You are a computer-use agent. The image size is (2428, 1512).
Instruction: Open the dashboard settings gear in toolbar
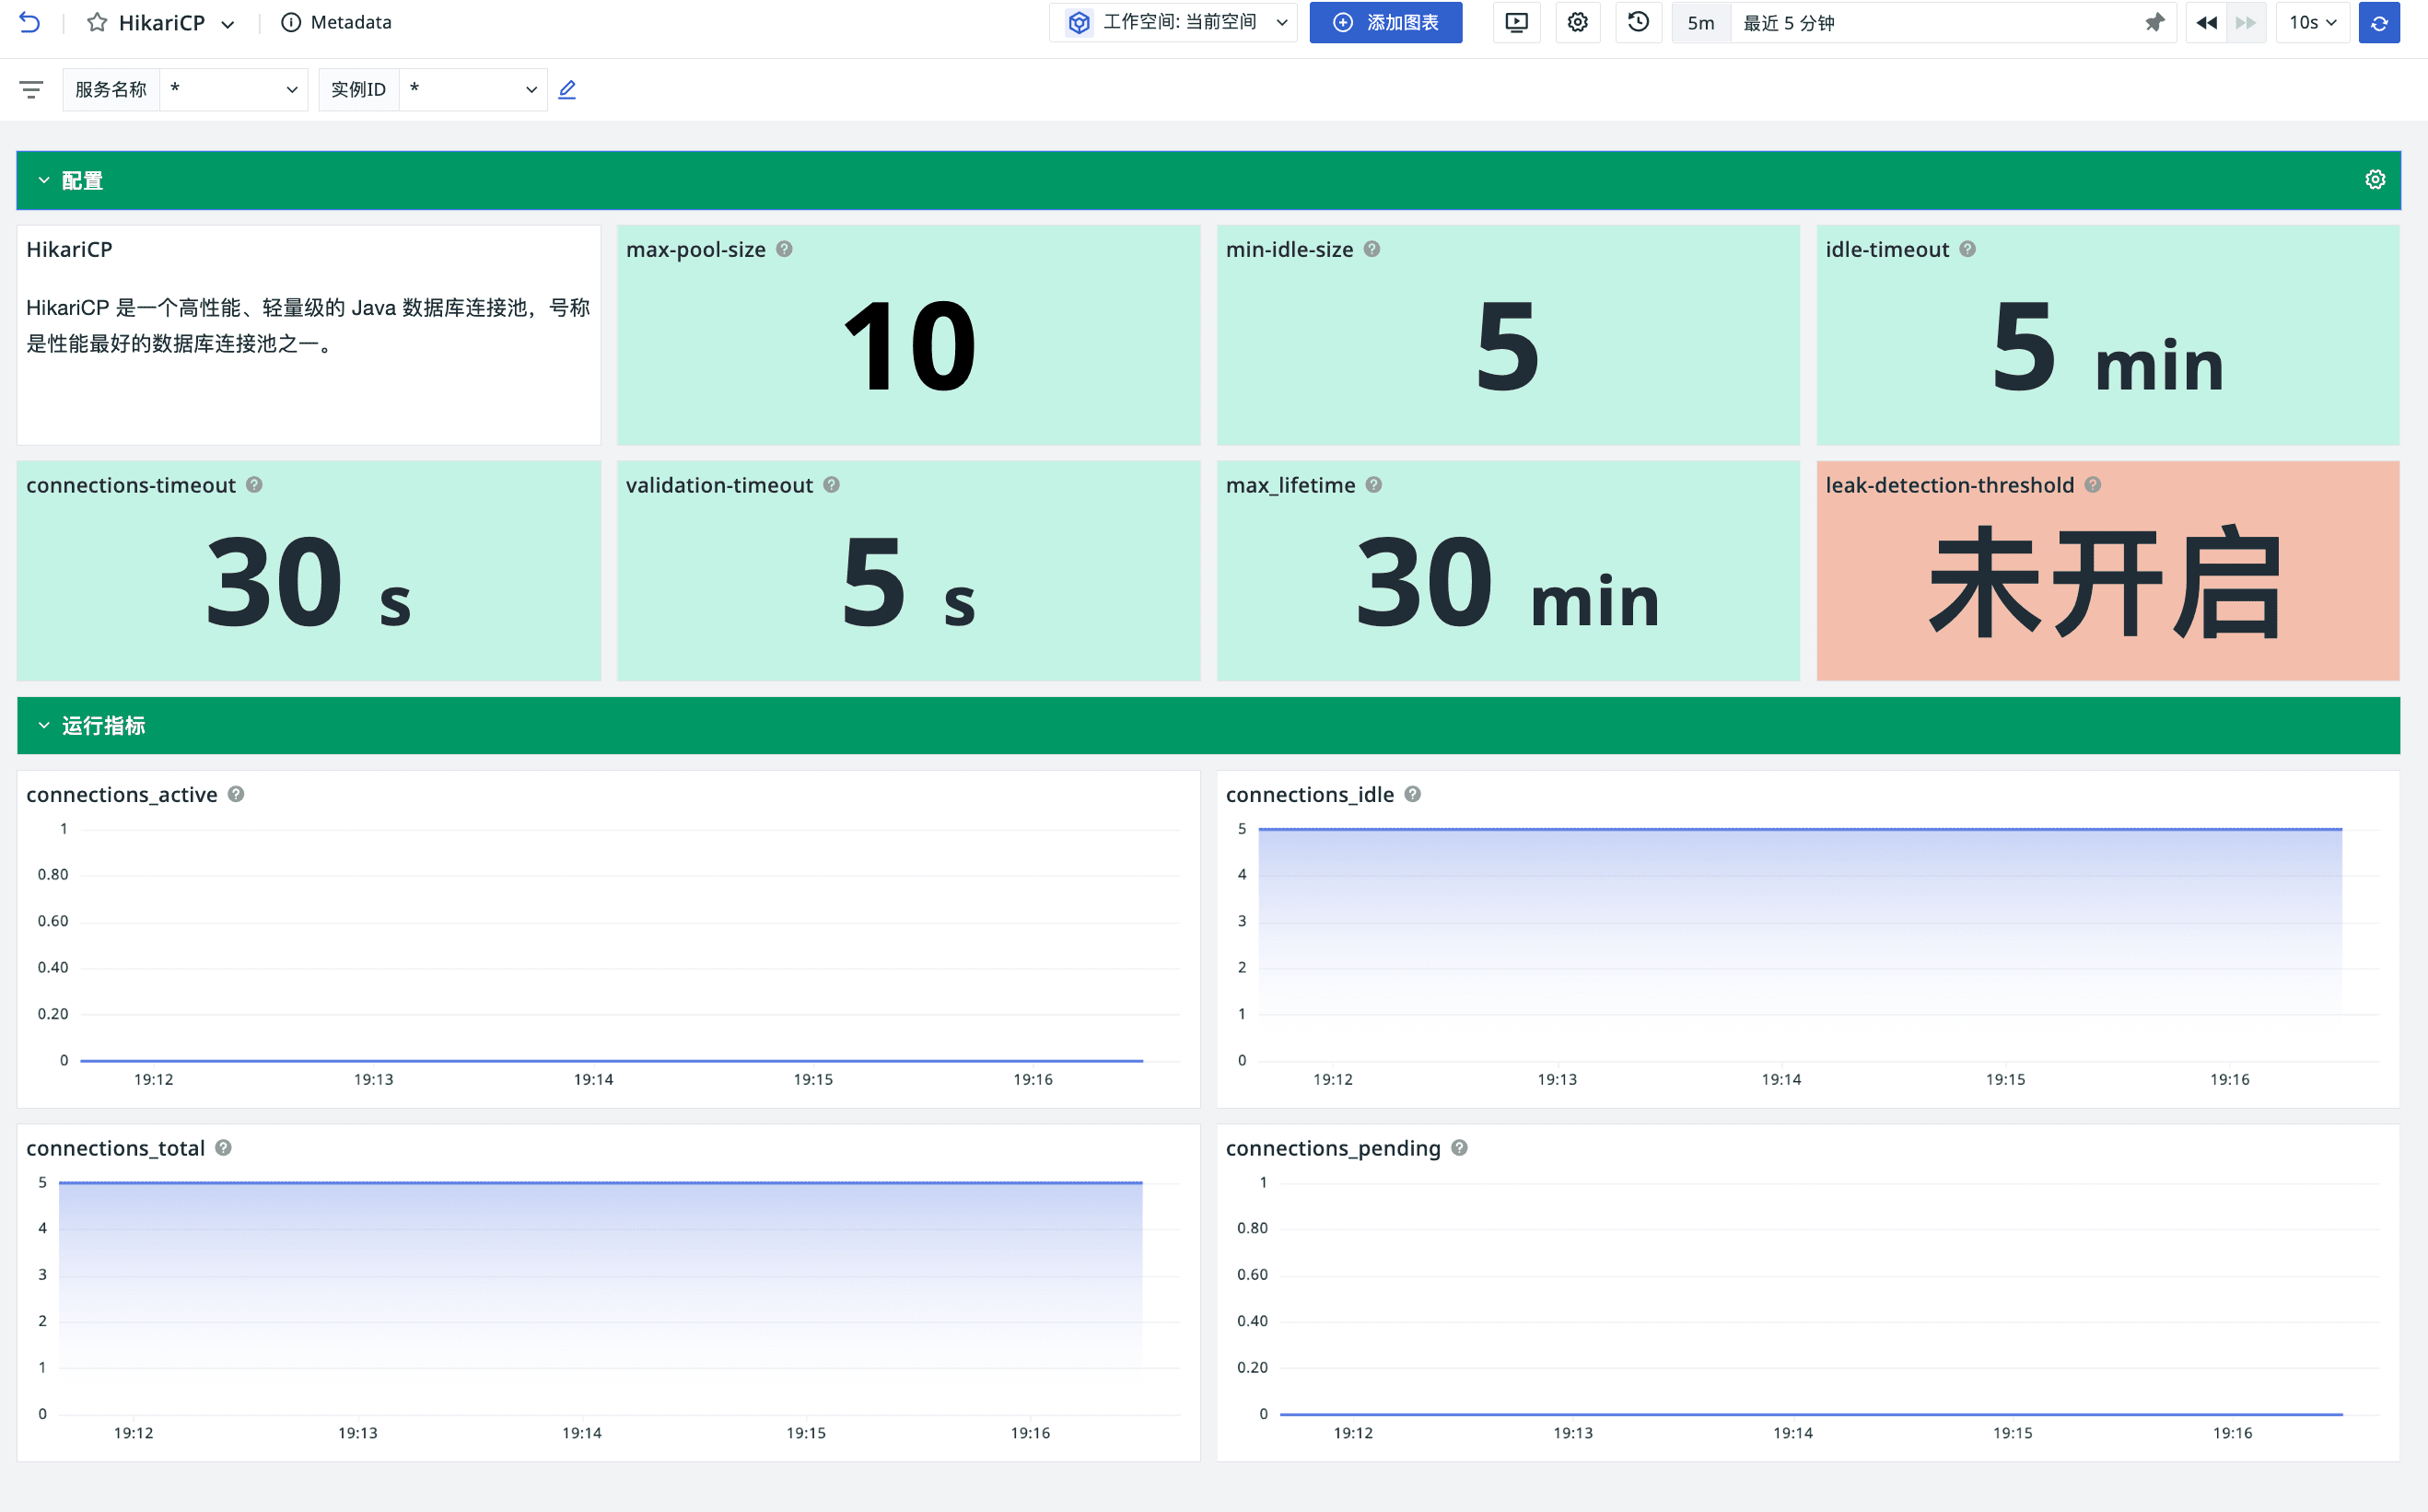1577,22
